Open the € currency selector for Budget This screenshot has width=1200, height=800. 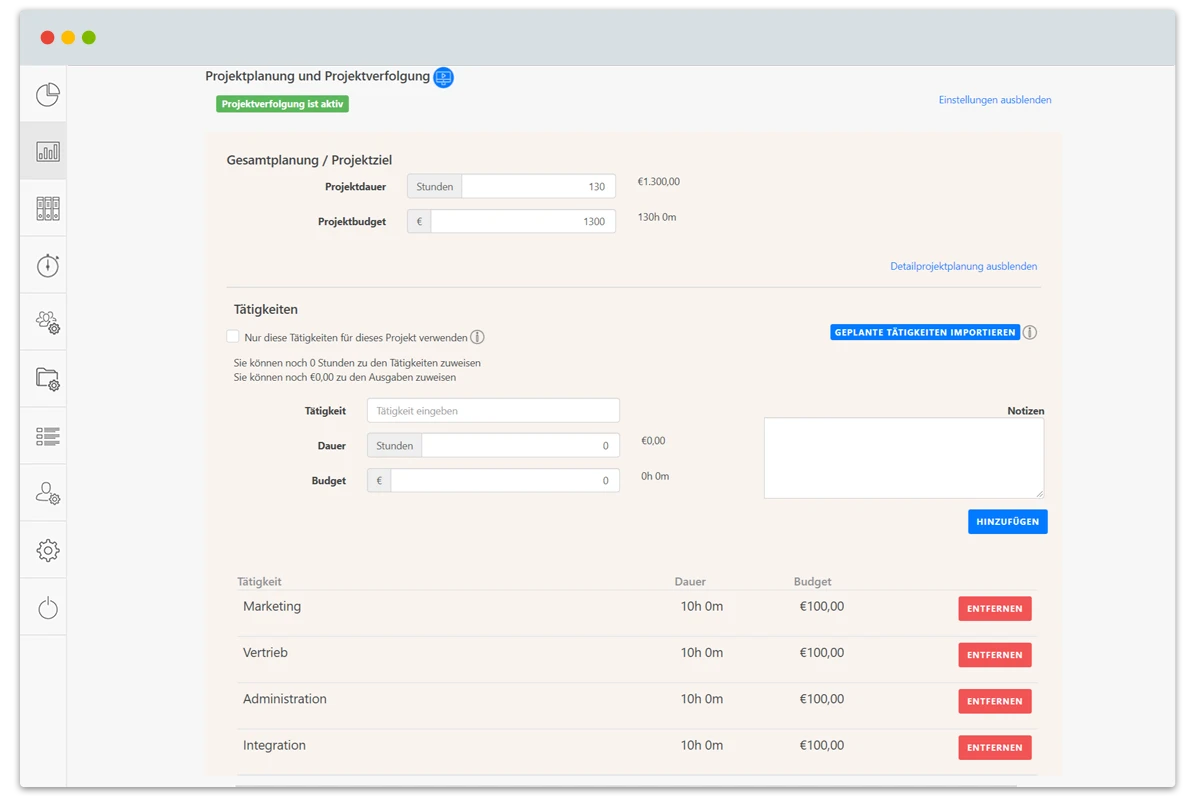pos(378,480)
